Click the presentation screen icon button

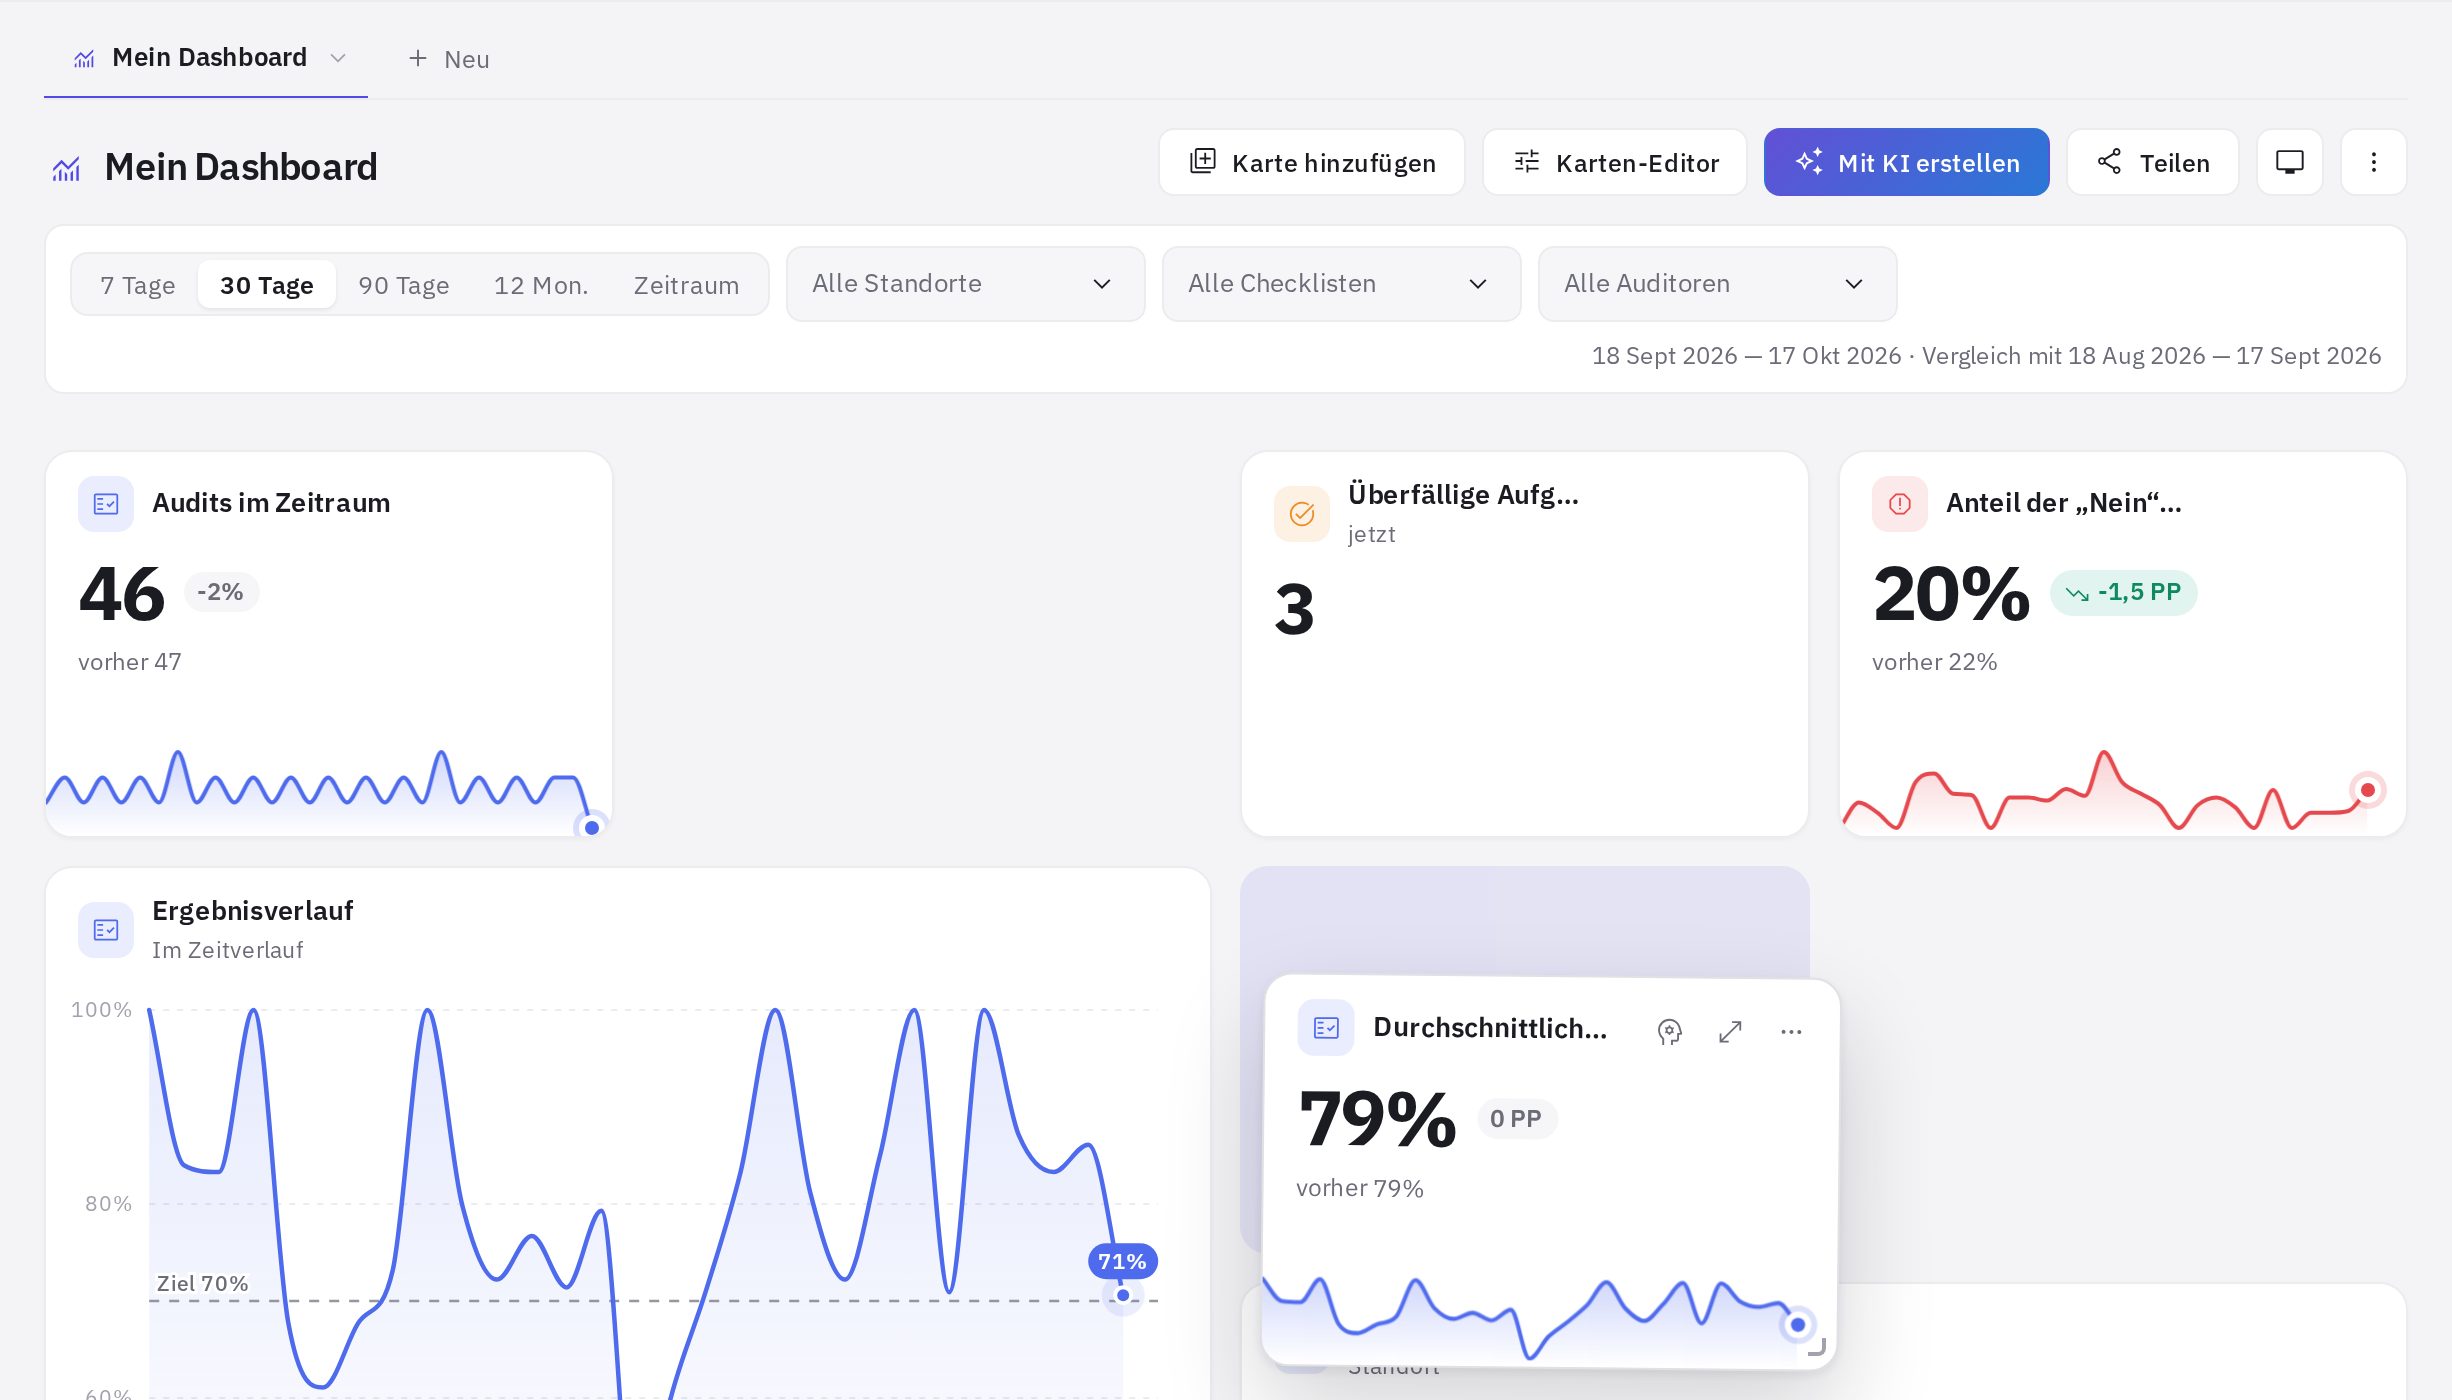point(2289,162)
